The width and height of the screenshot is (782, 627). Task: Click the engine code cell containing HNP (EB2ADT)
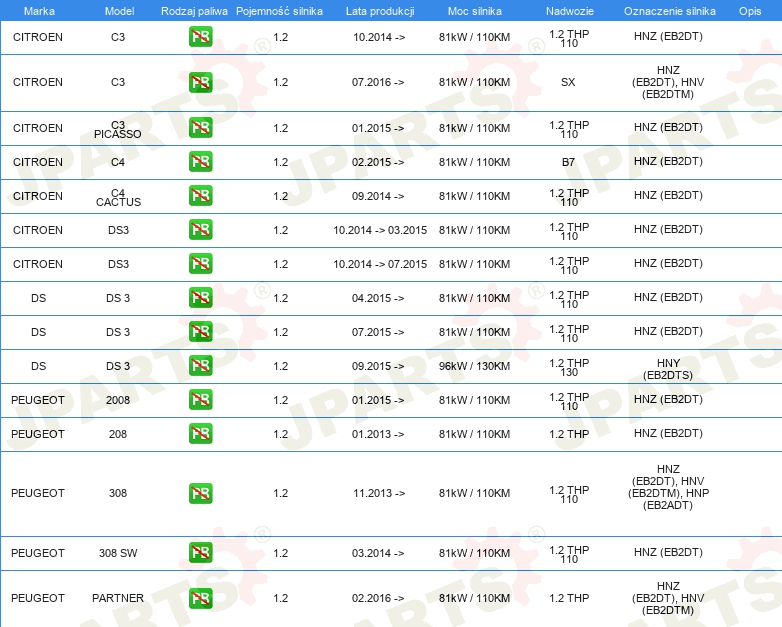[x=668, y=487]
